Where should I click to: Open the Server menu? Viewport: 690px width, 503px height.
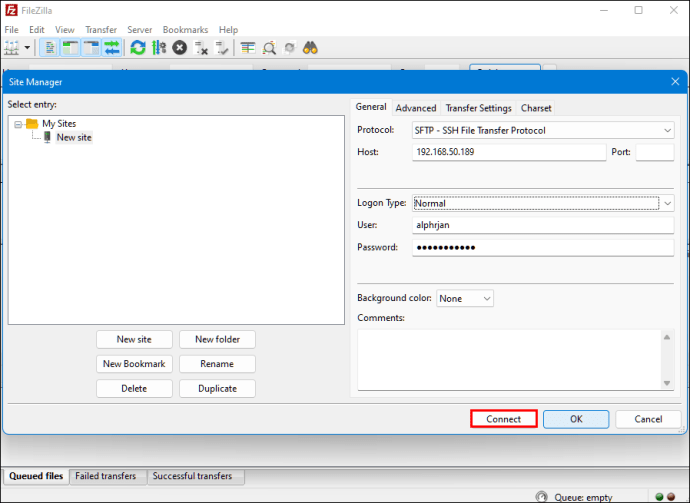click(x=139, y=29)
